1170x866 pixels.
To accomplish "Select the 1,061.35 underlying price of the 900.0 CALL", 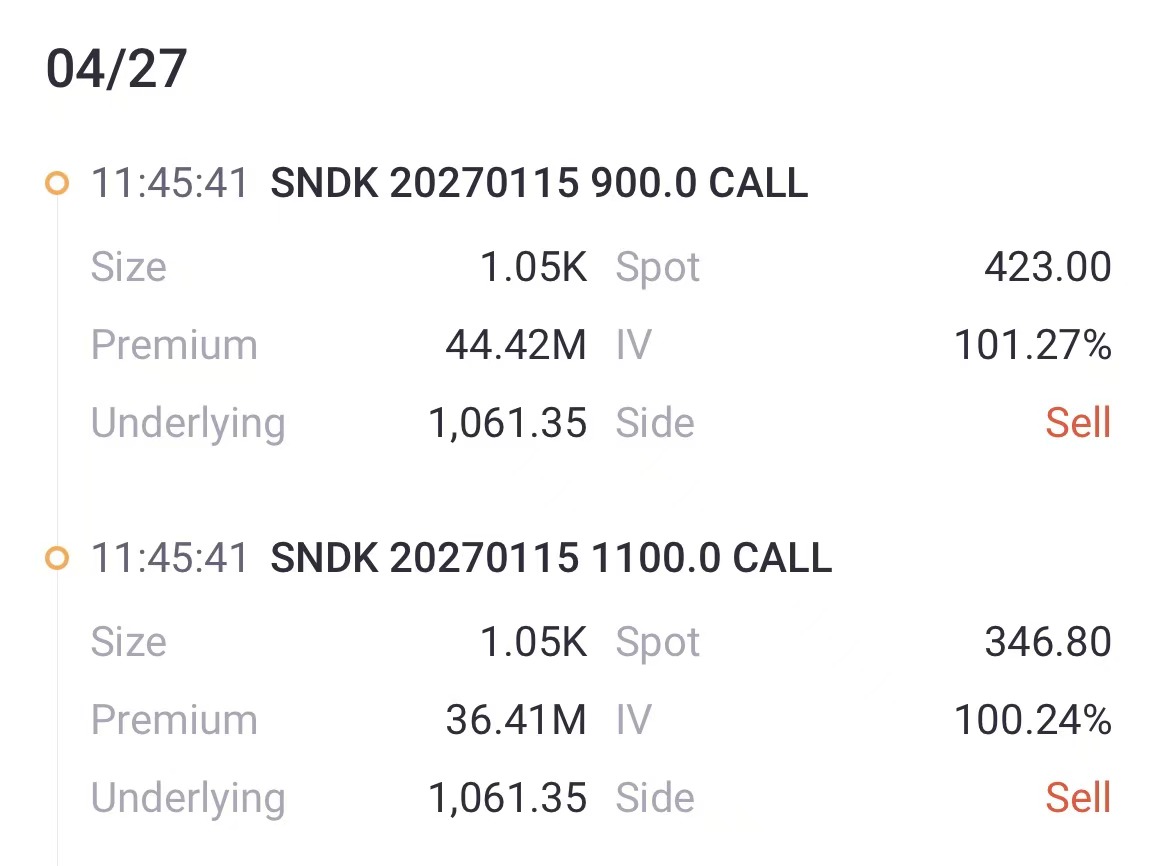I will [508, 424].
